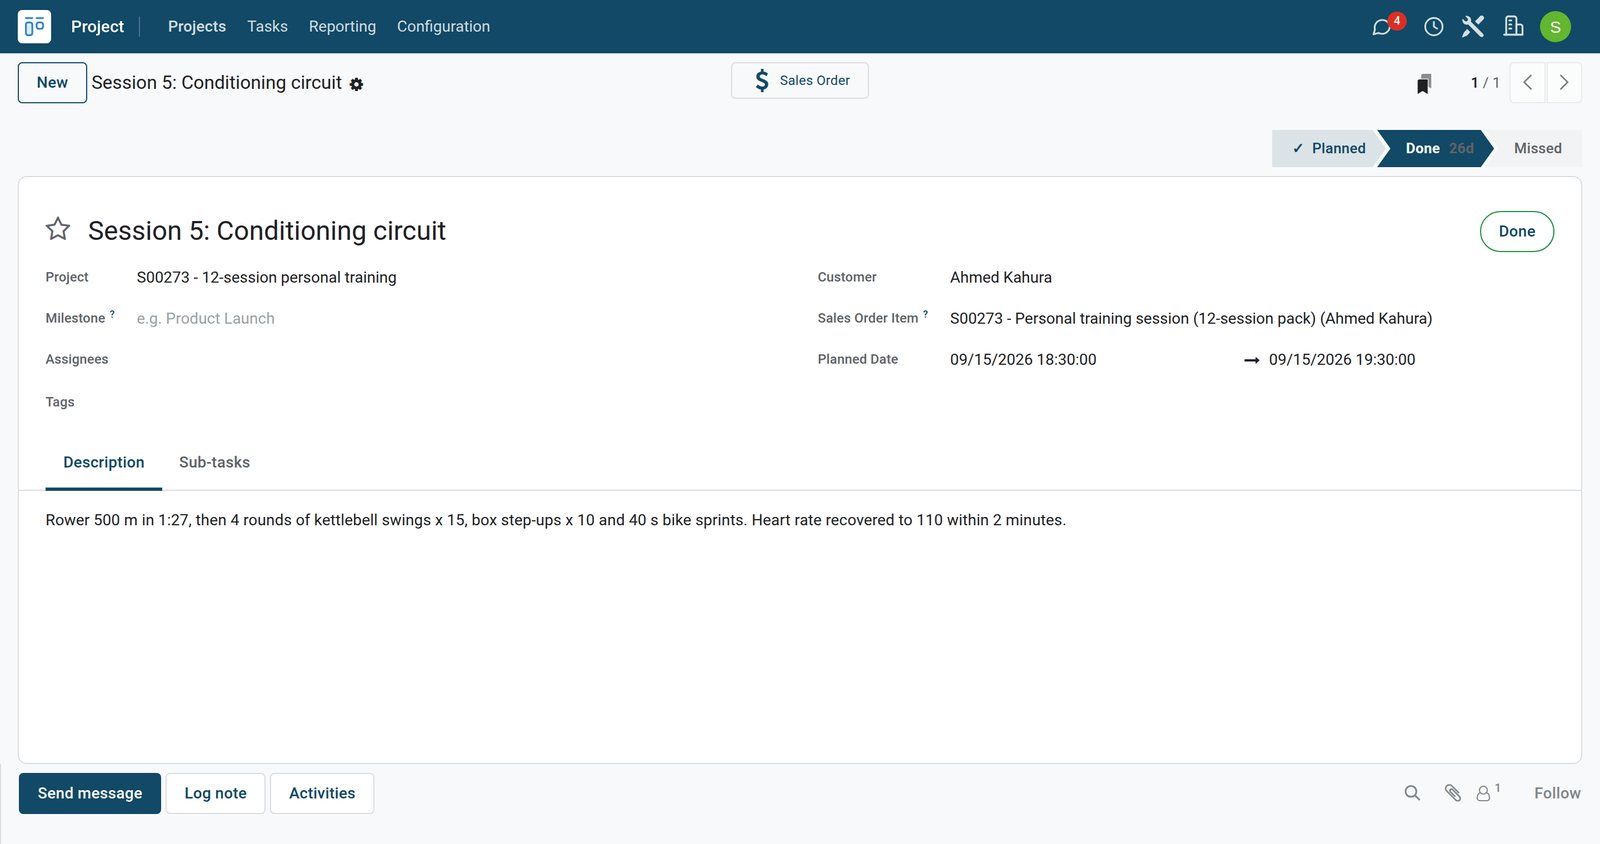
Task: Open the Project field dropdown
Action: (x=458, y=277)
